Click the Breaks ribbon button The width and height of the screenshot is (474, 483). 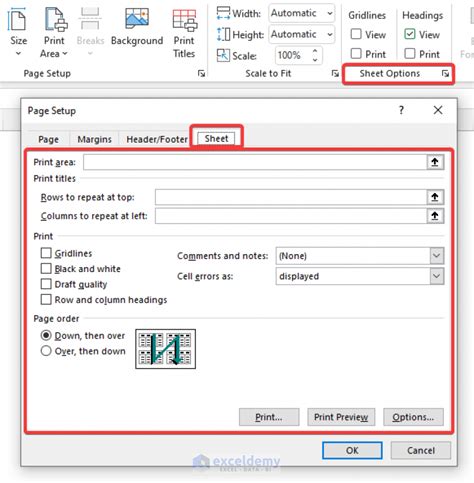tap(90, 31)
